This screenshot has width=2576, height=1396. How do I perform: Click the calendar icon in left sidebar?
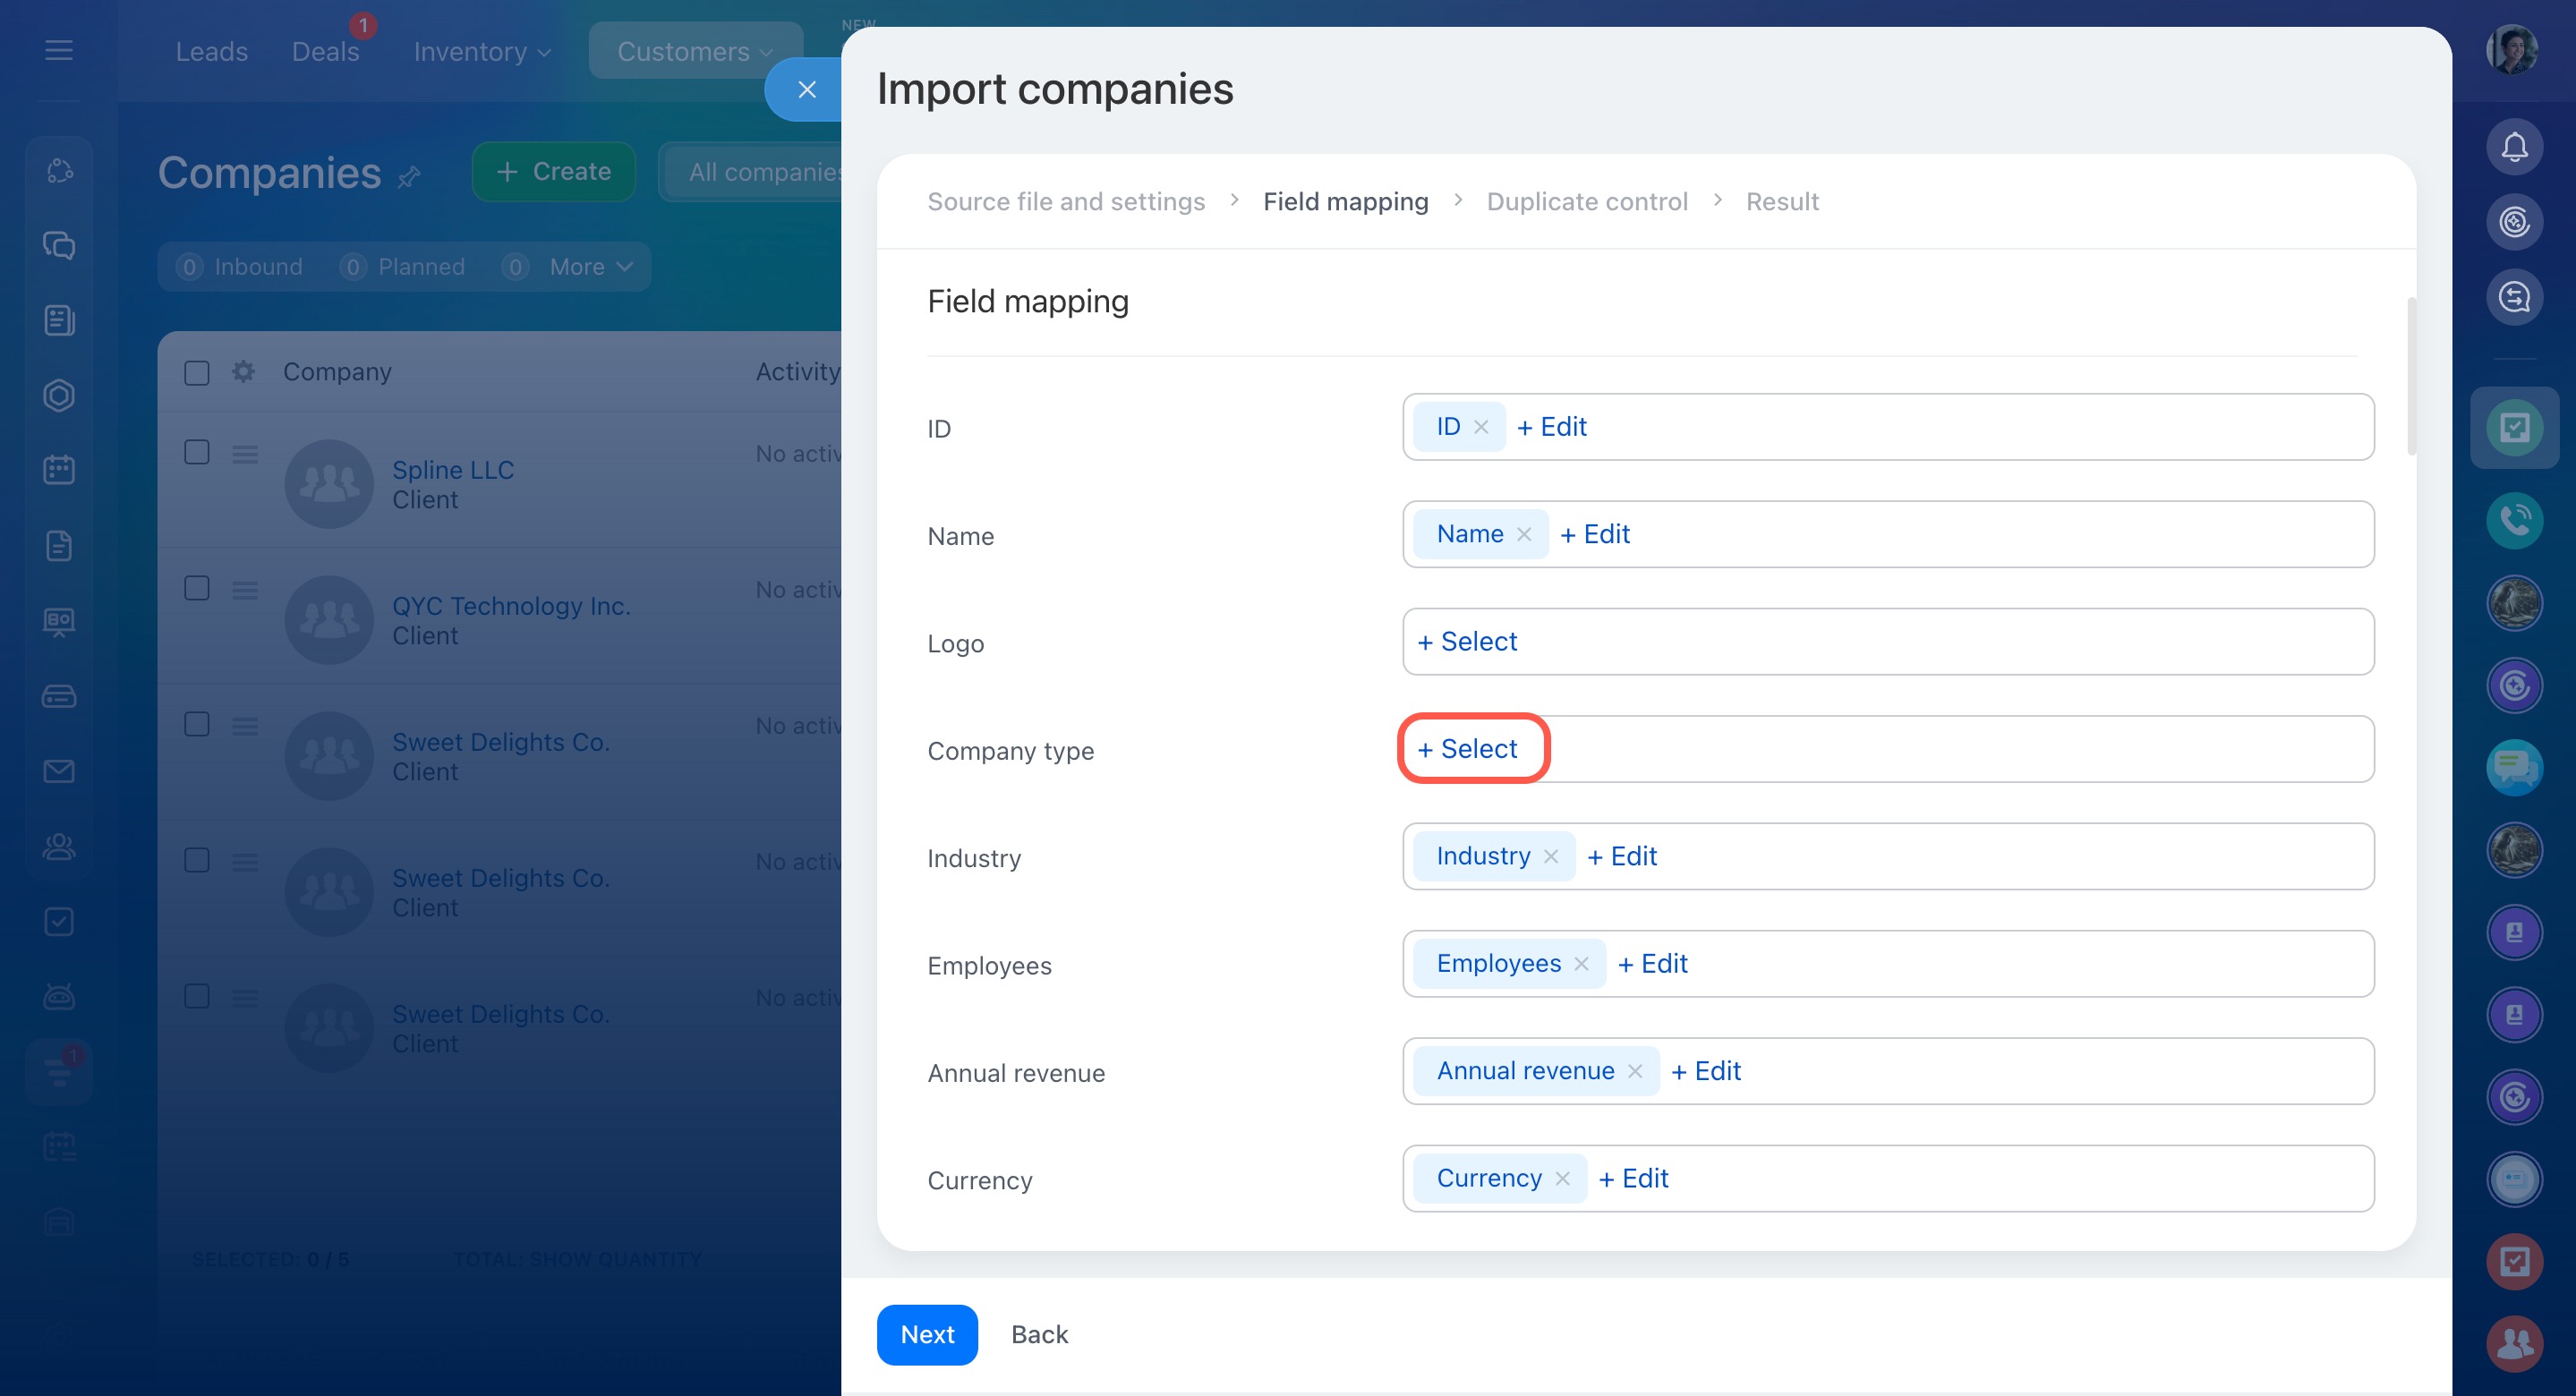(x=59, y=470)
